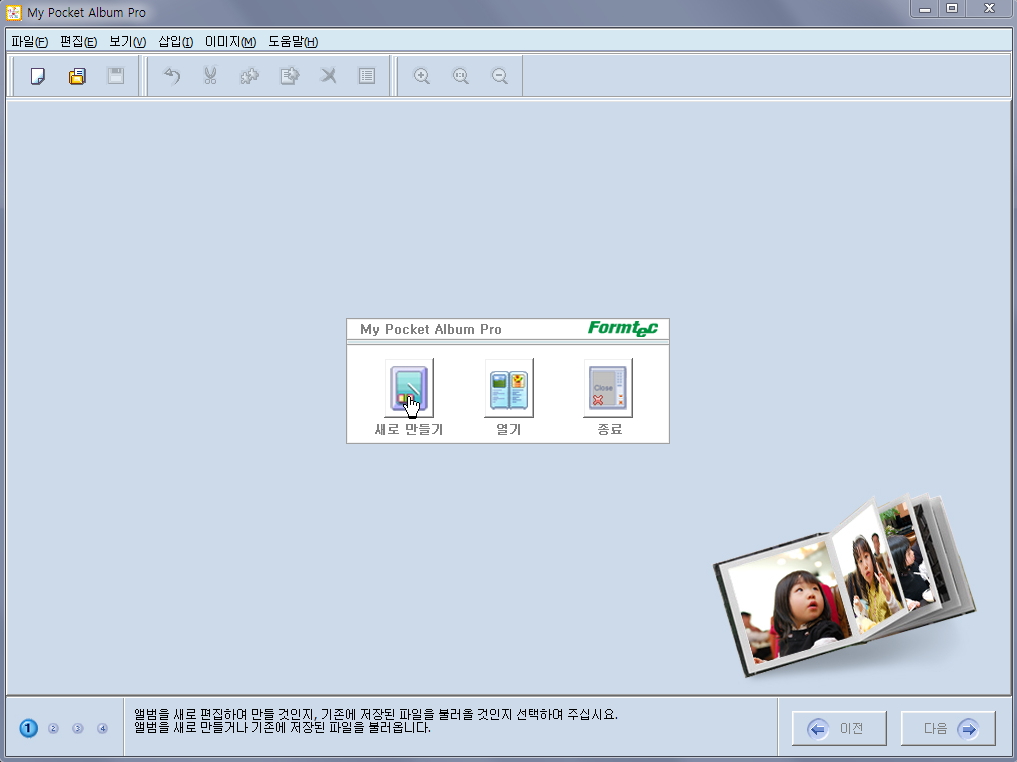Go to step 2 indicator
This screenshot has height=762, width=1017.
[x=53, y=728]
